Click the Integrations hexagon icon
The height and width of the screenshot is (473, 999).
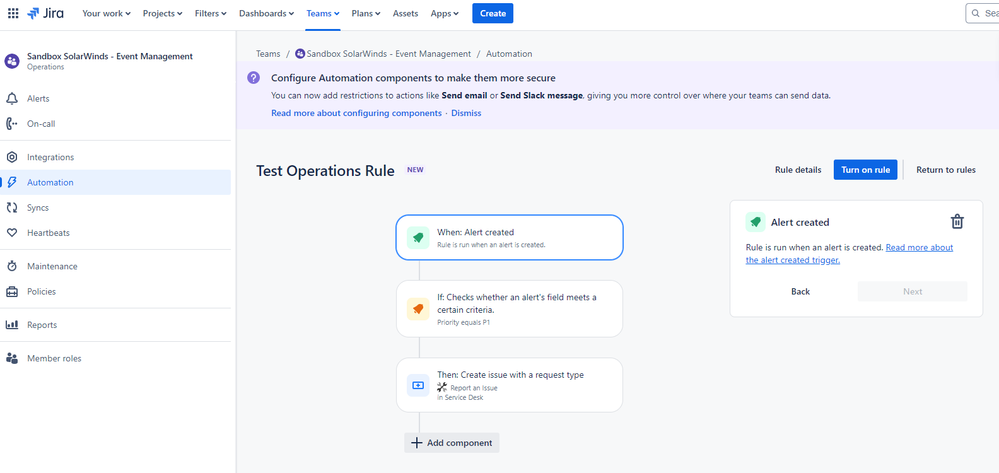[x=11, y=157]
